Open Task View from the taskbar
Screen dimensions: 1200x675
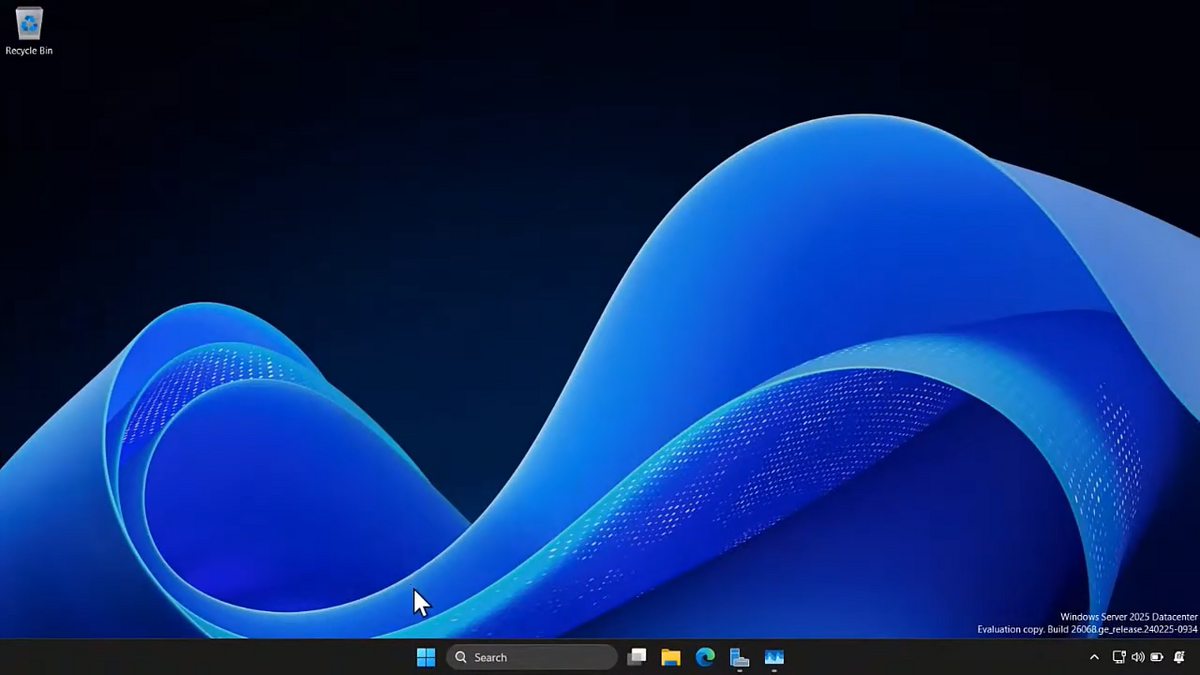tap(637, 657)
